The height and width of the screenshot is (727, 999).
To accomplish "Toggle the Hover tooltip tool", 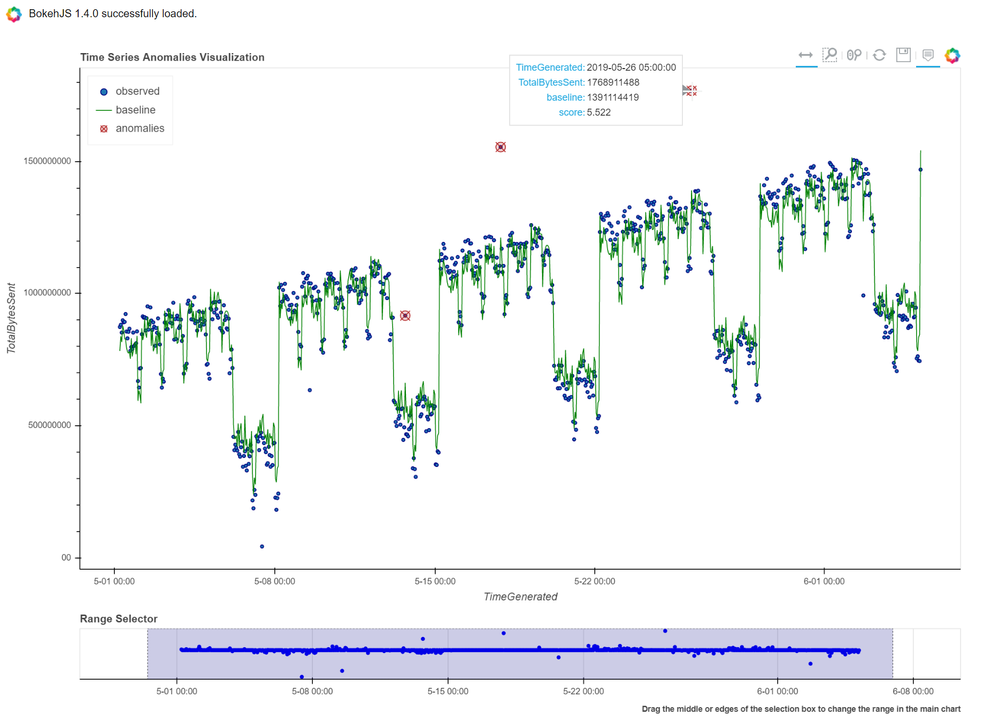I will point(928,55).
